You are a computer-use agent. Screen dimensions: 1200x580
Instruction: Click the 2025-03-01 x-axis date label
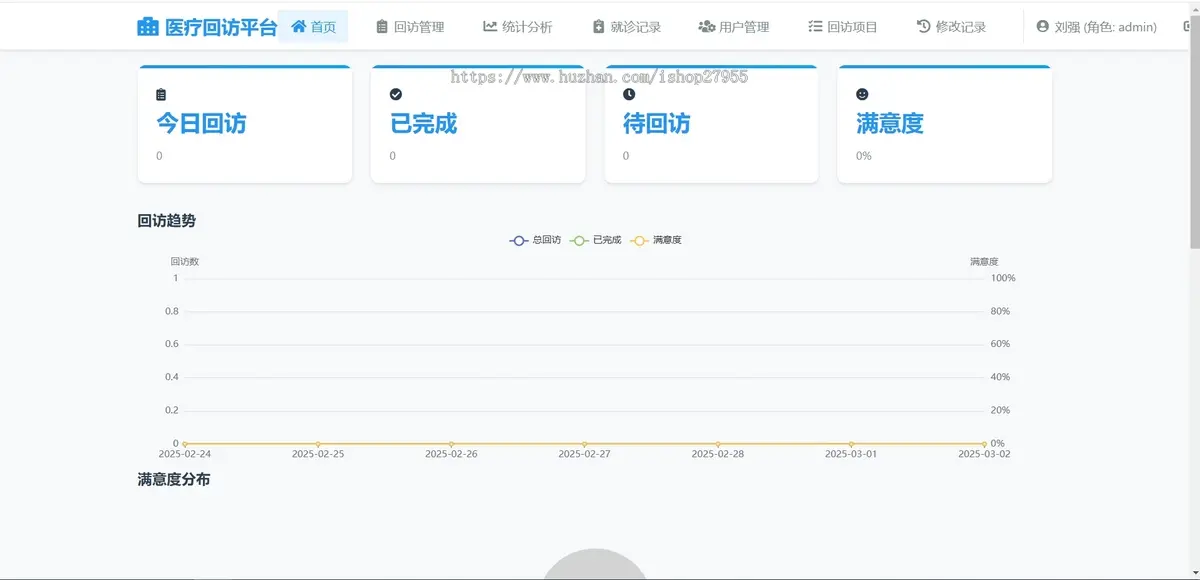coord(851,454)
